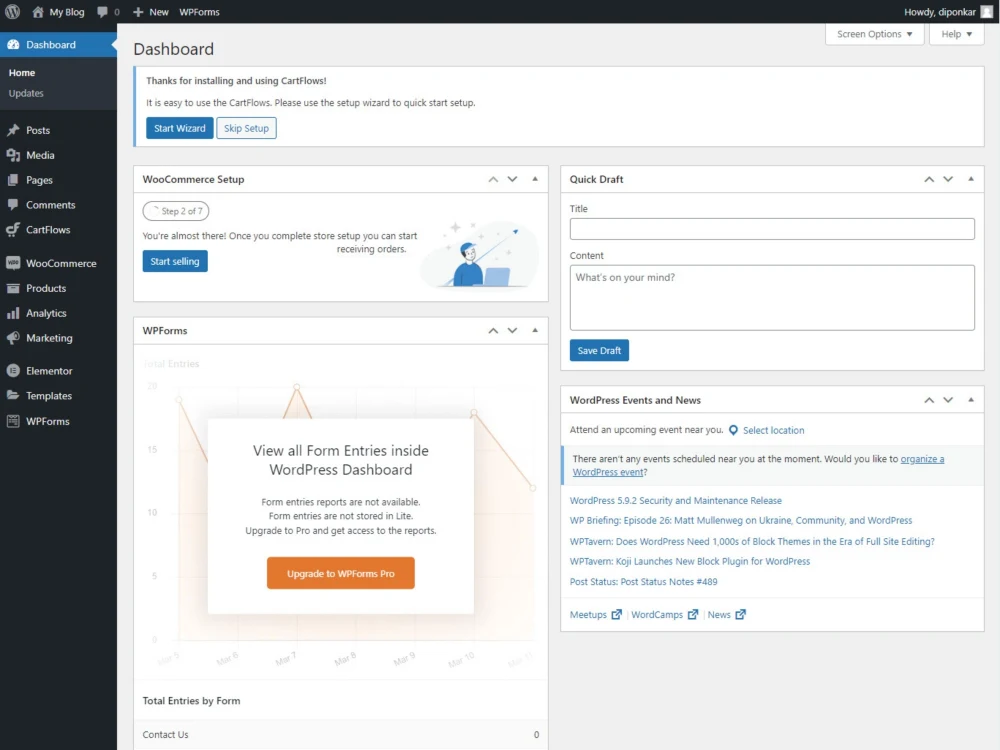Move WordPress Events and News widget up
1000x750 pixels.
[929, 400]
